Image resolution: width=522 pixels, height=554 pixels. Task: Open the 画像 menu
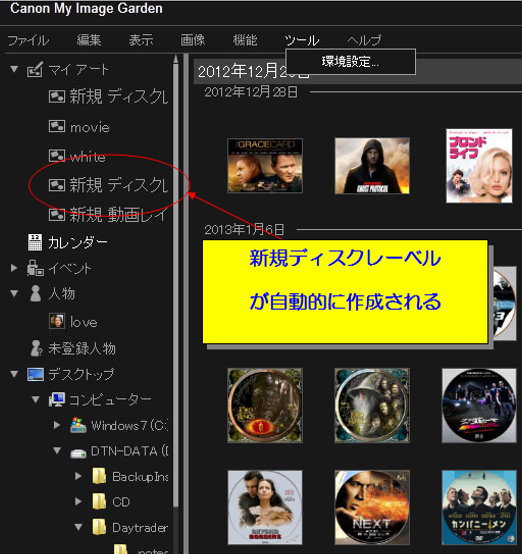pos(193,40)
